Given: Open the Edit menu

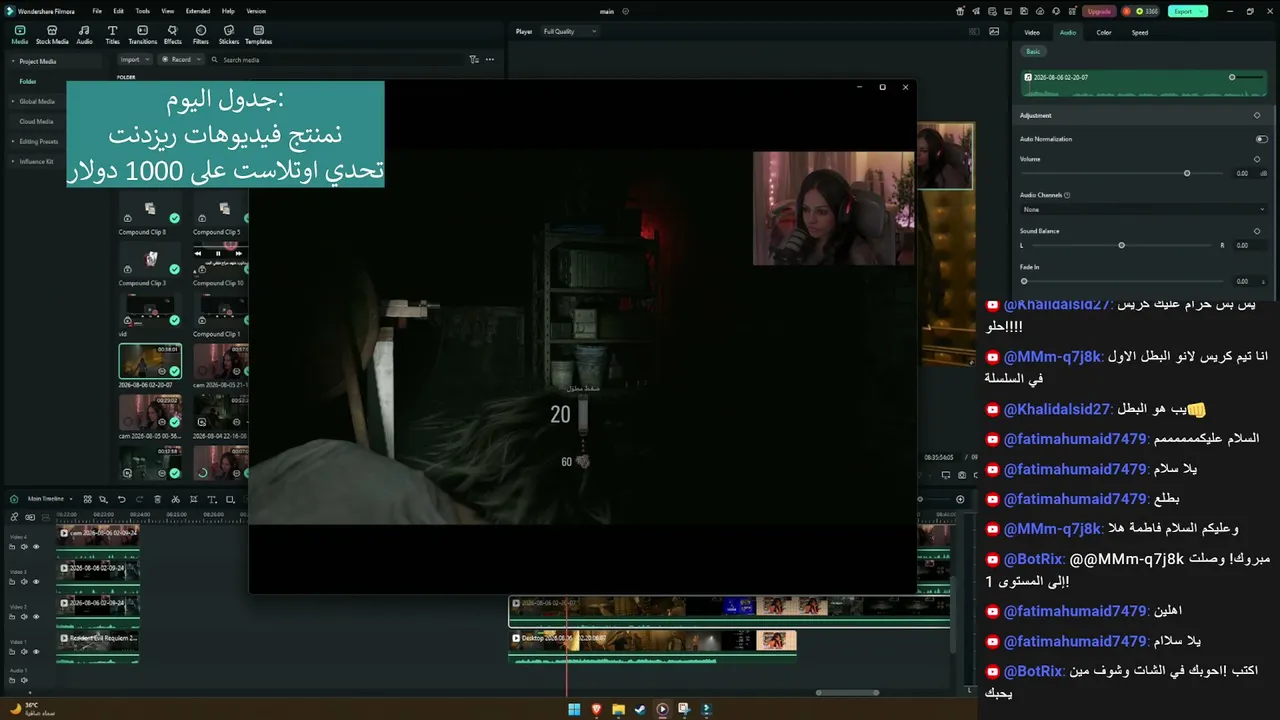Looking at the screenshot, I should 118,11.
